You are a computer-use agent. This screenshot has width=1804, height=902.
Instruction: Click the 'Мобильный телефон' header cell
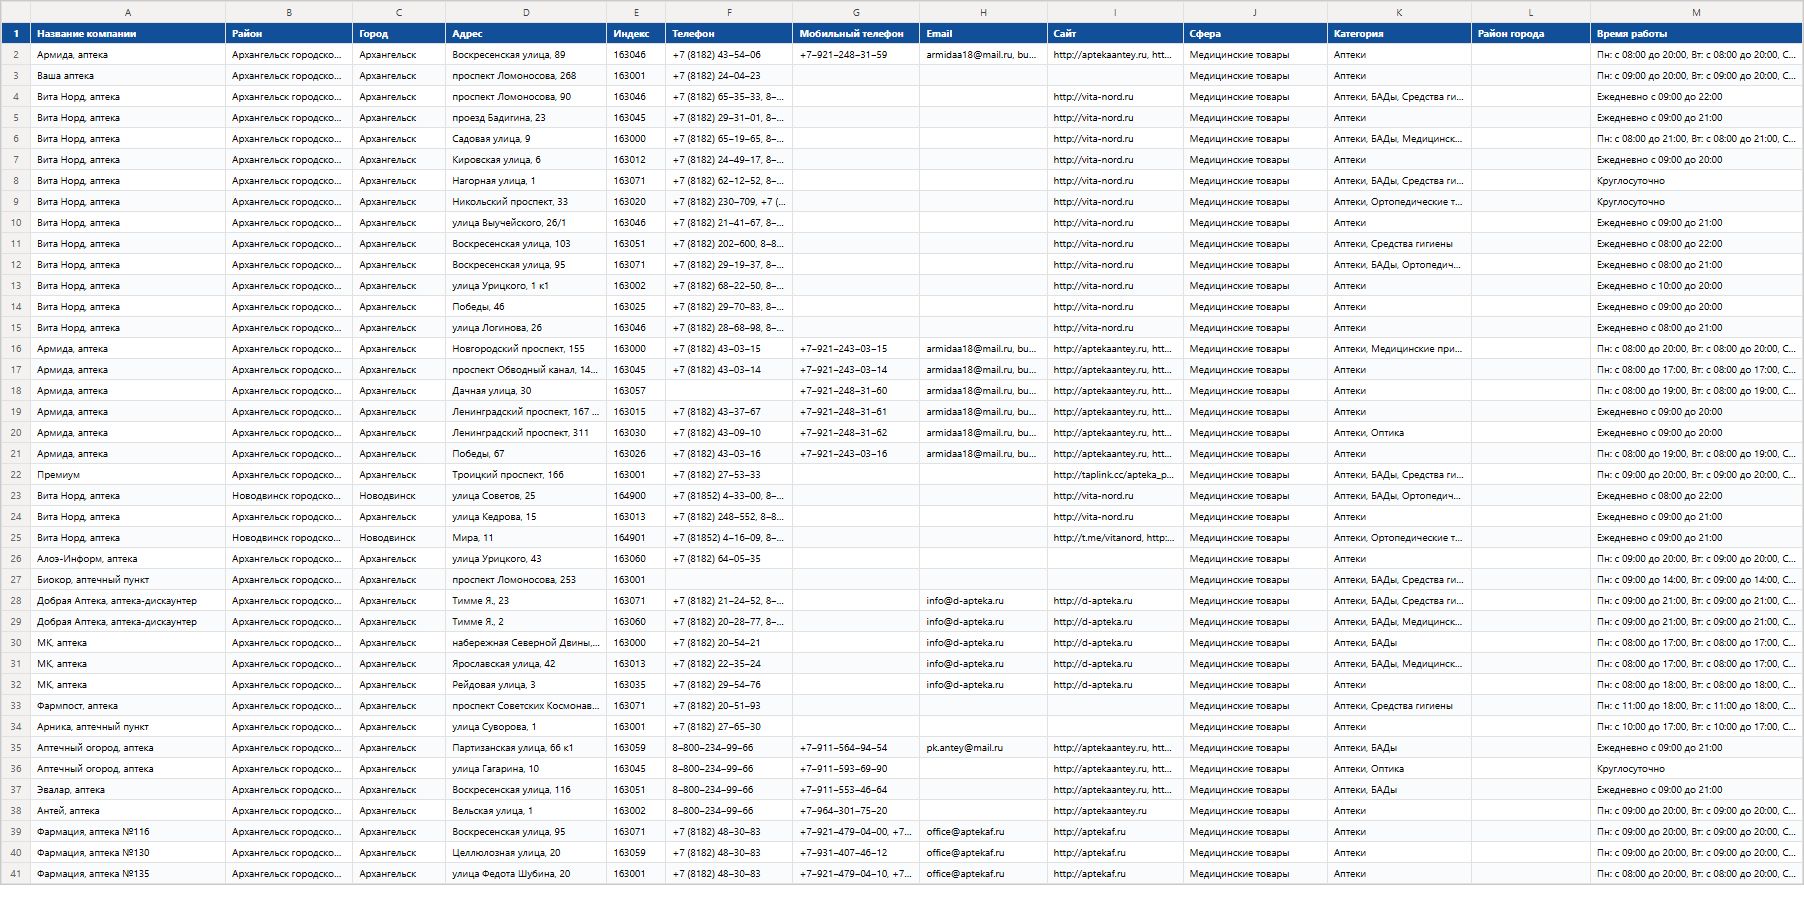click(856, 34)
